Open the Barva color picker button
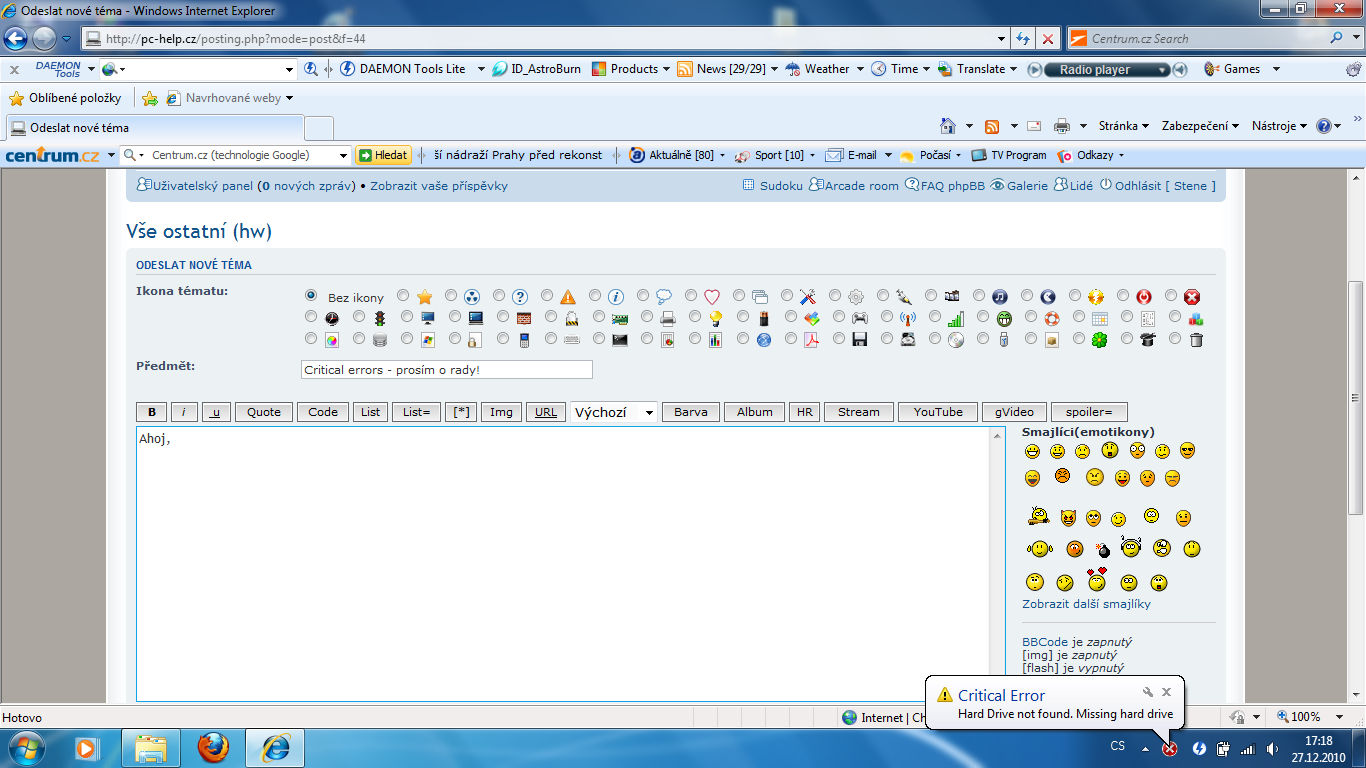1366x768 pixels. point(690,412)
